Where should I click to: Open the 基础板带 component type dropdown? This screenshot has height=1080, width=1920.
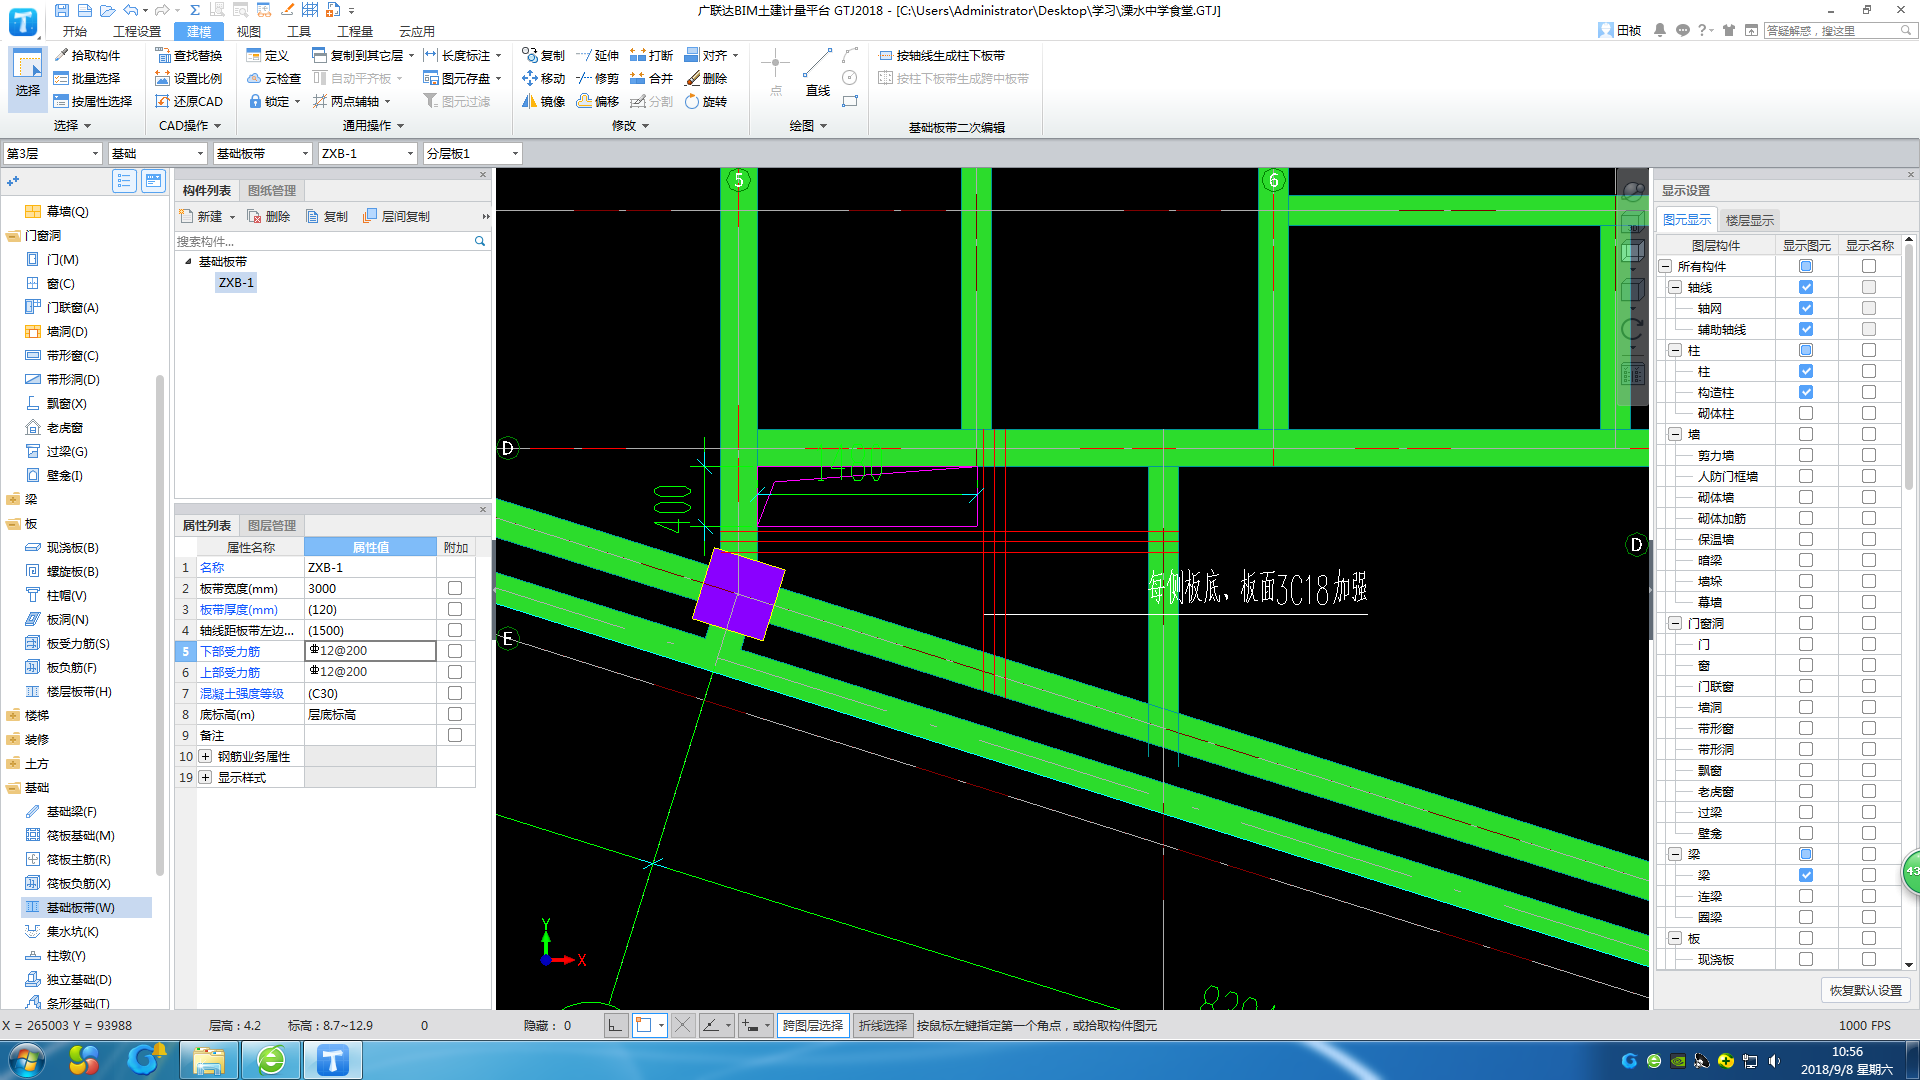(262, 153)
